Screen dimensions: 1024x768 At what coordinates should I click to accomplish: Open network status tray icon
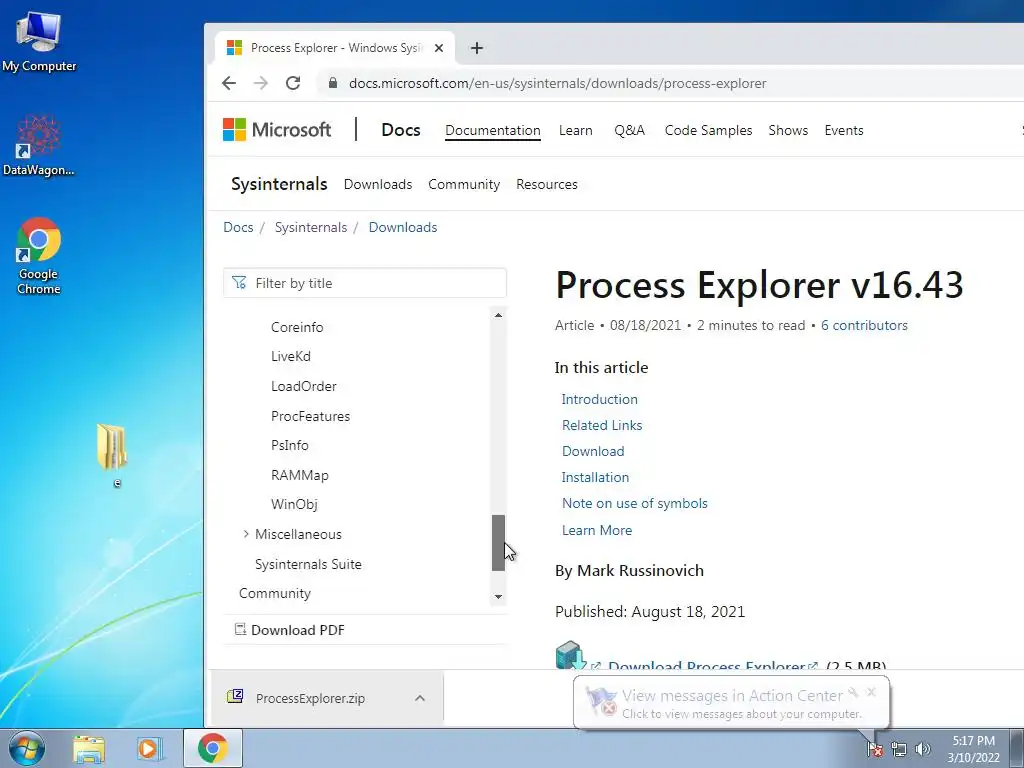[899, 749]
